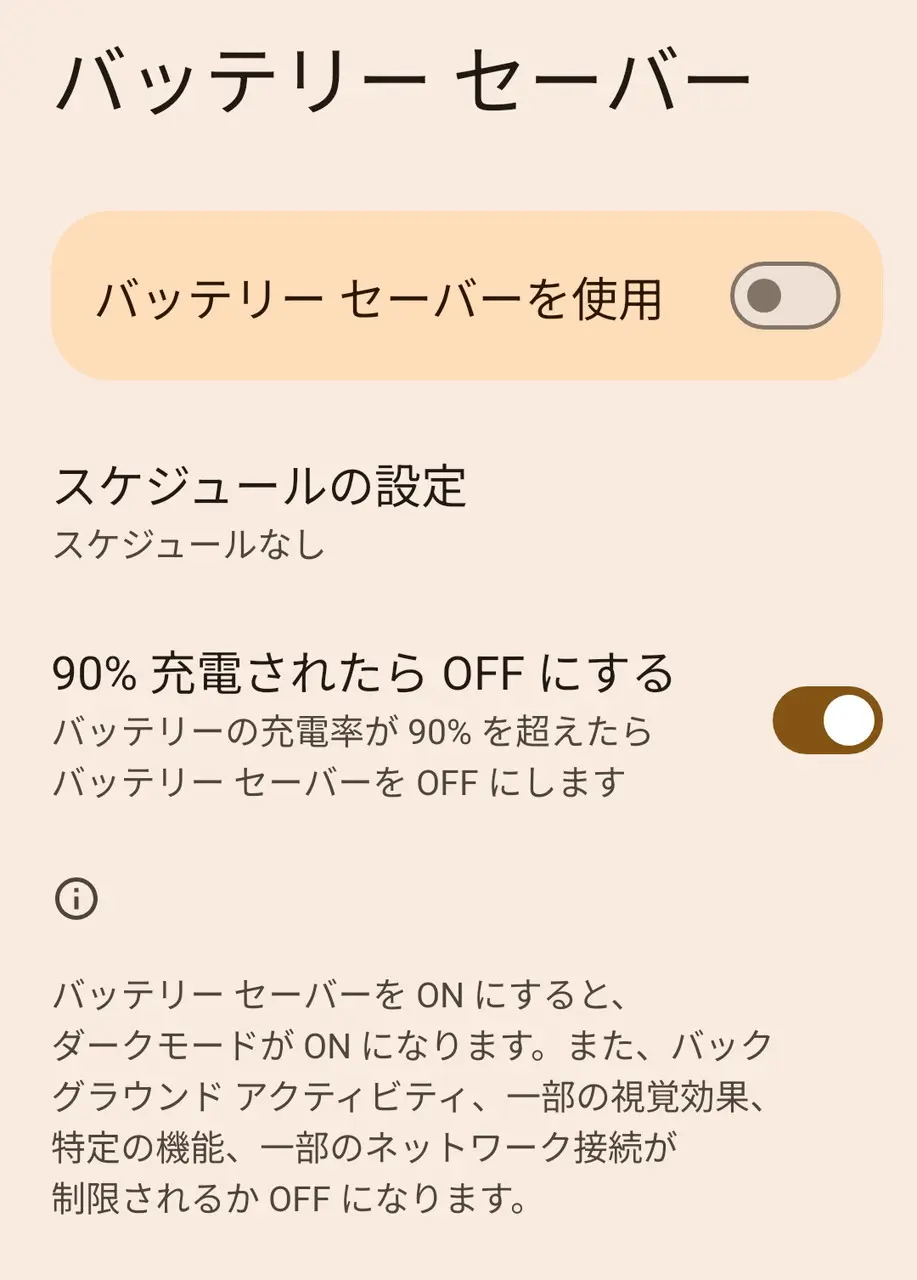
Task: Tap the バッテリーの充電率が 90% を超えたら description line
Action: tap(352, 732)
